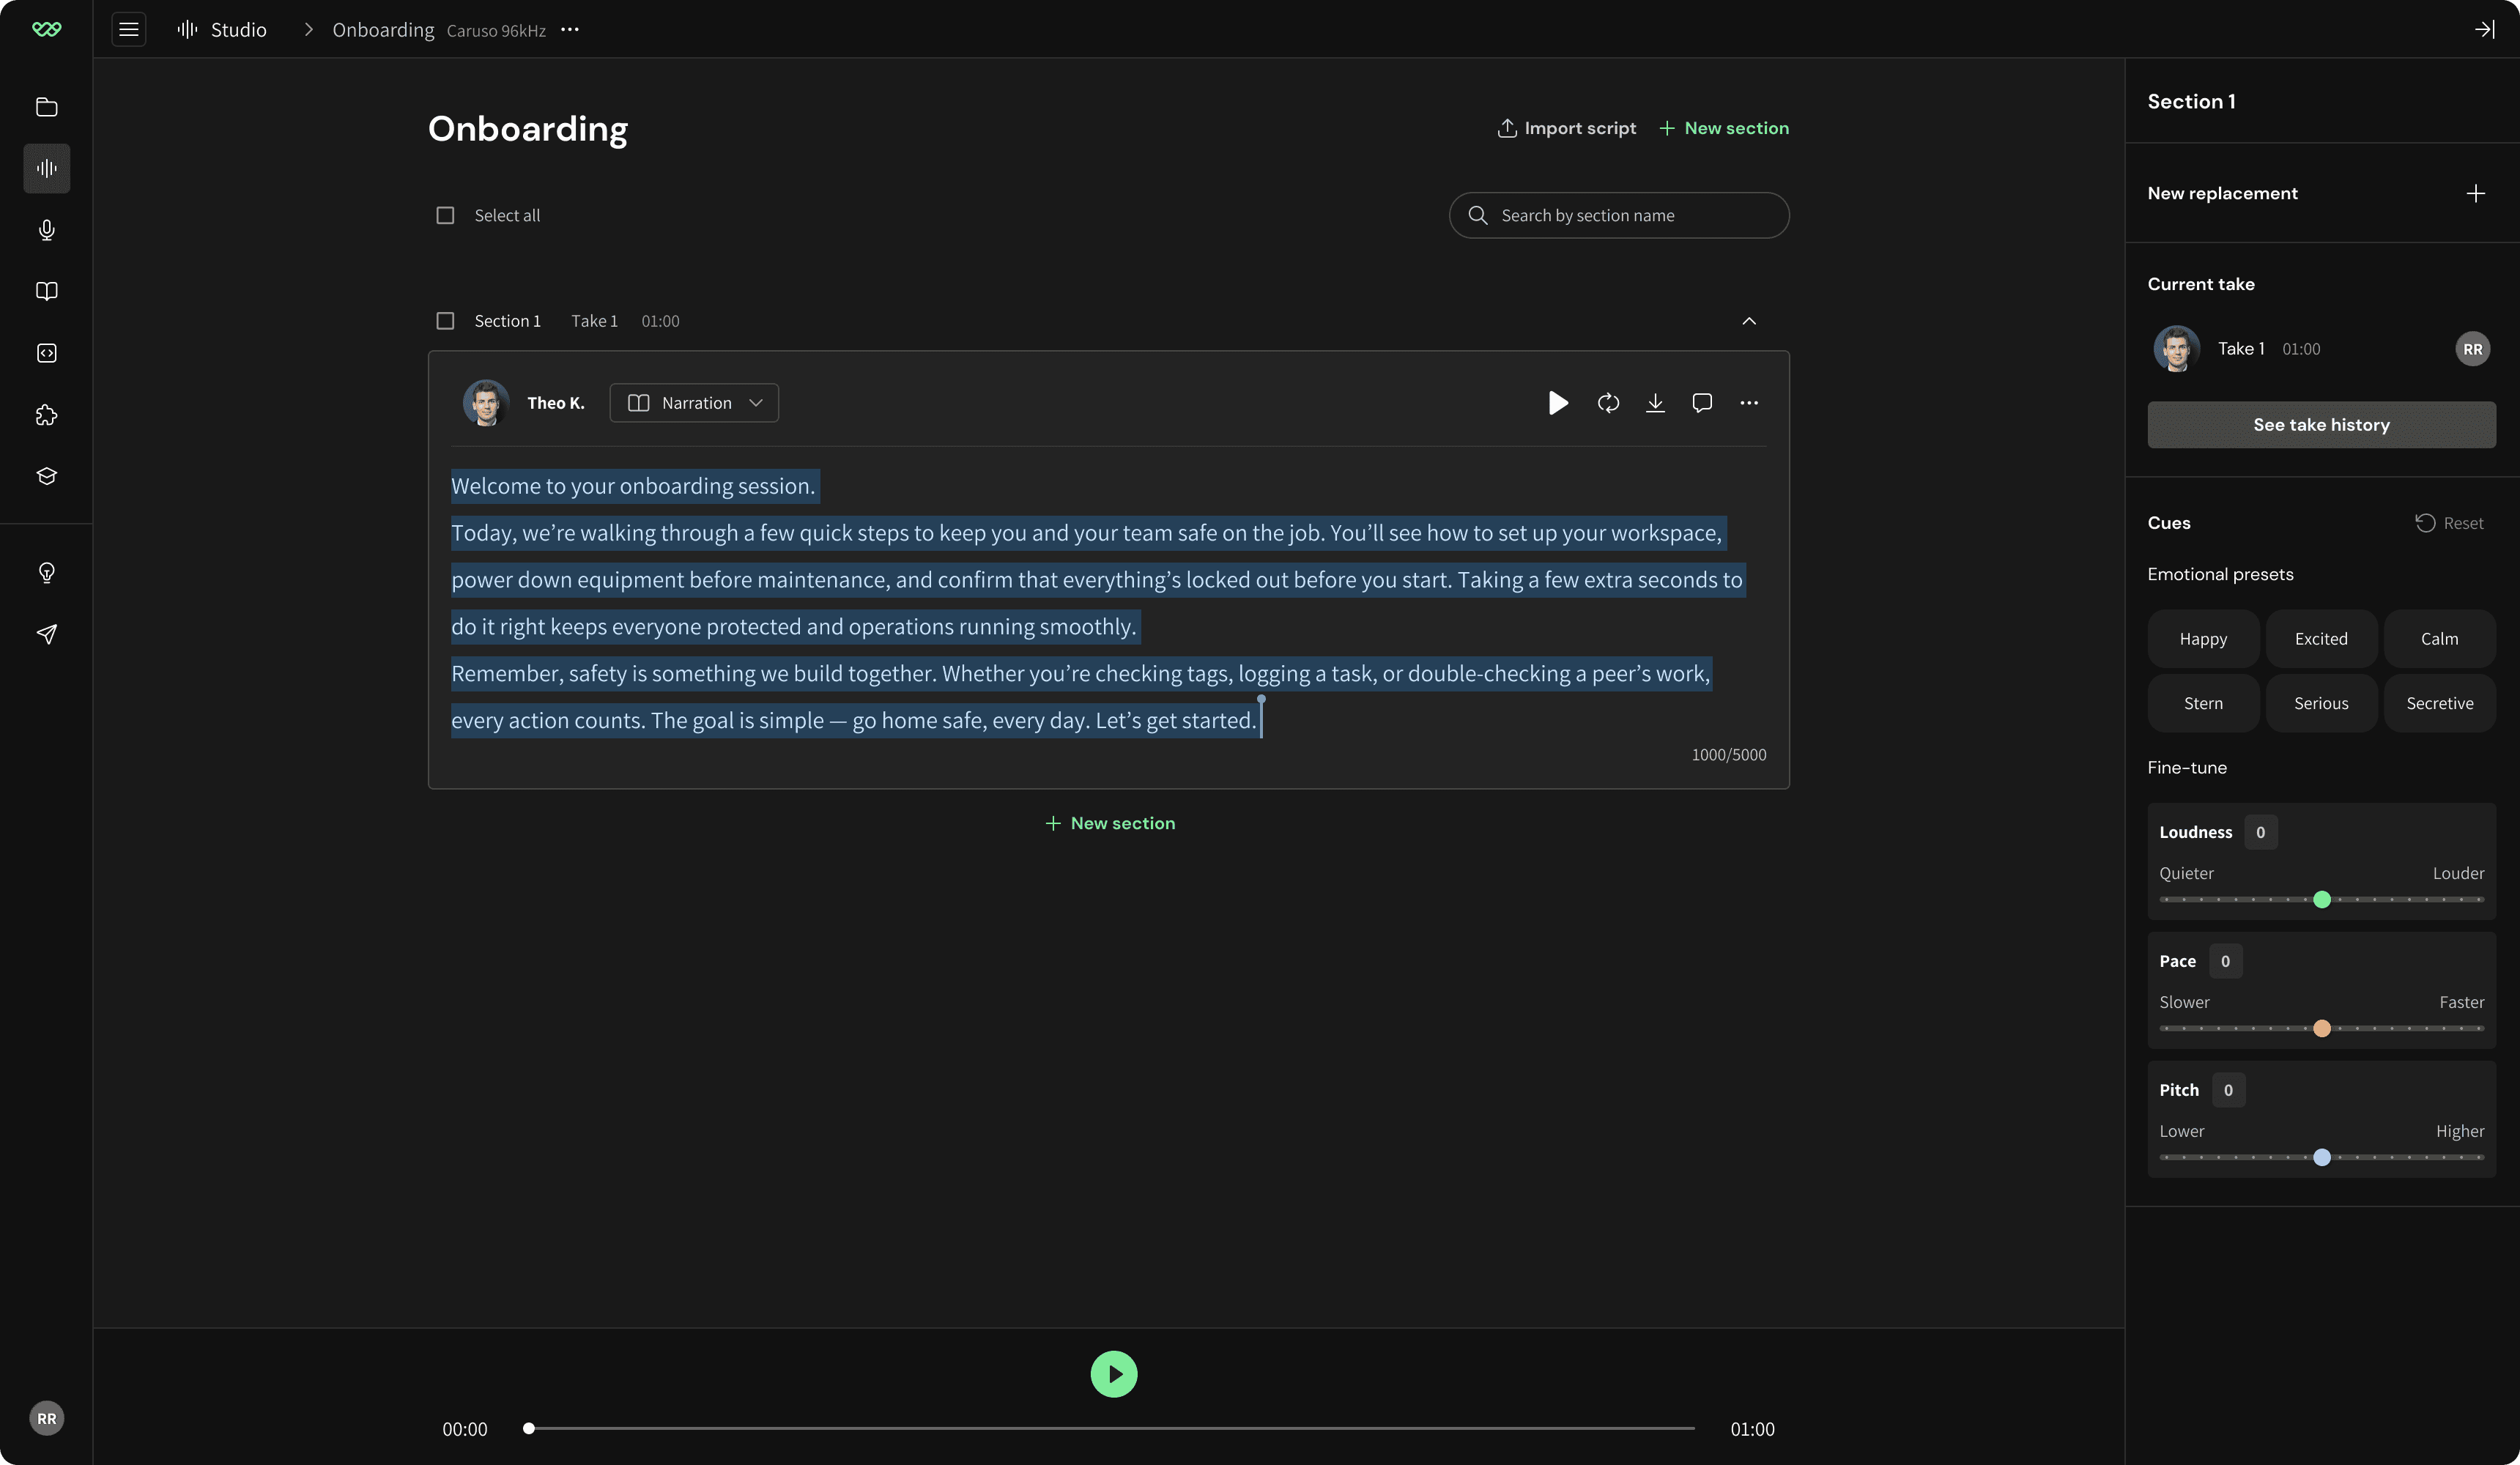
Task: Download the Section 1 audio
Action: [x=1655, y=403]
